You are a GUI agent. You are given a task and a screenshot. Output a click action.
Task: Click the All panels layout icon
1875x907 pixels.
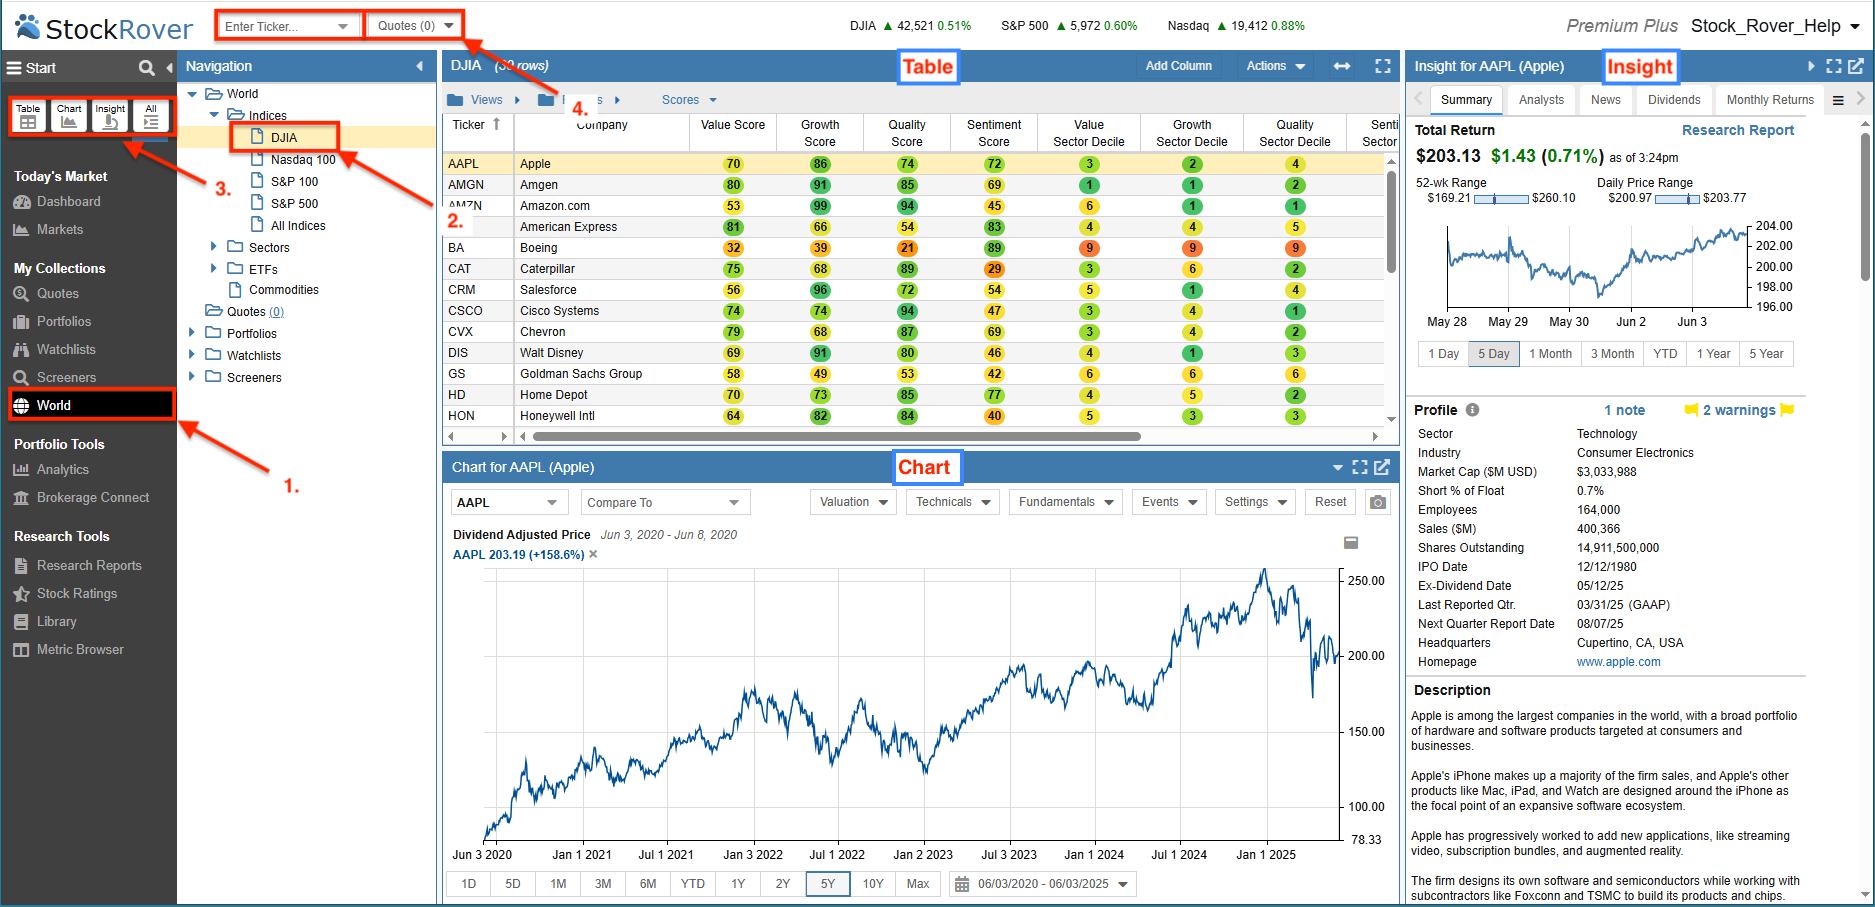coord(151,116)
